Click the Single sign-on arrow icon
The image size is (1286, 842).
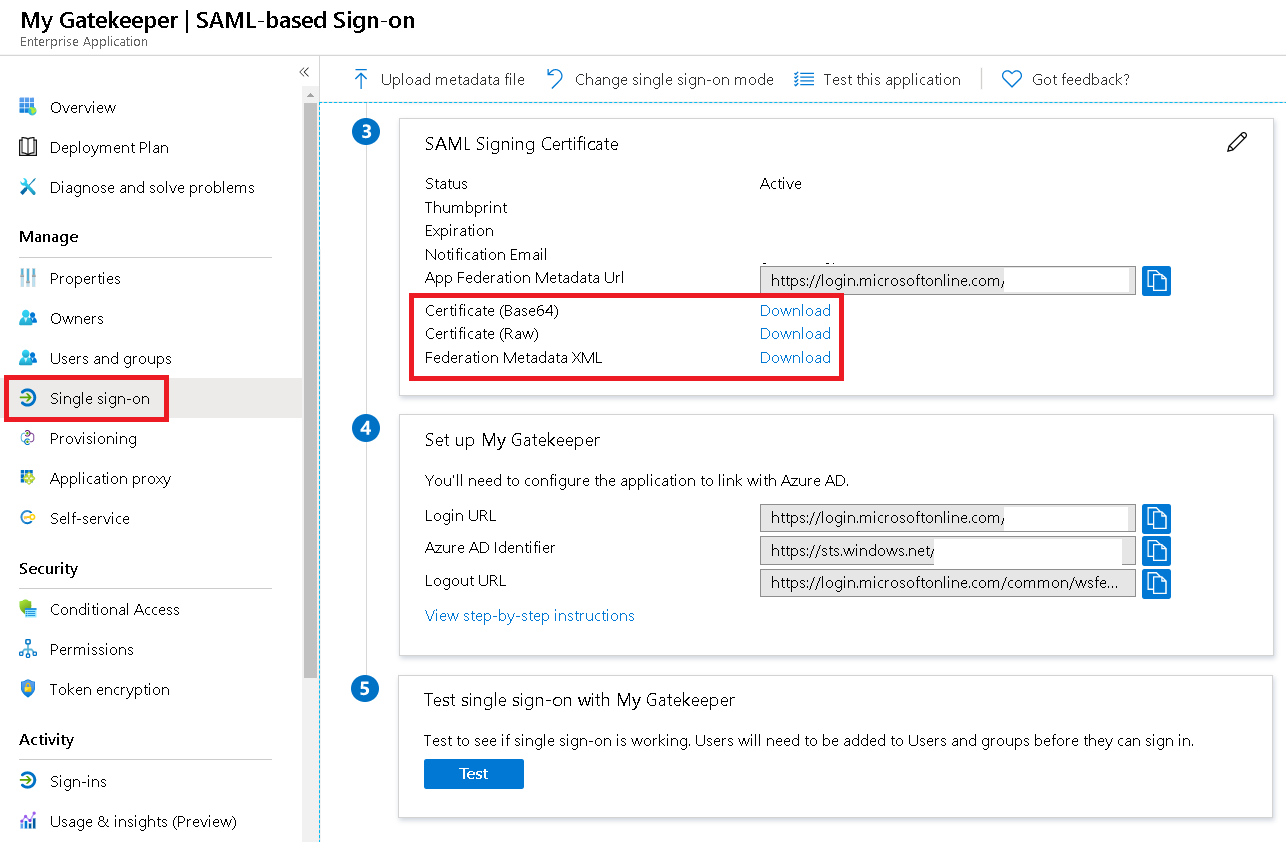coord(28,398)
